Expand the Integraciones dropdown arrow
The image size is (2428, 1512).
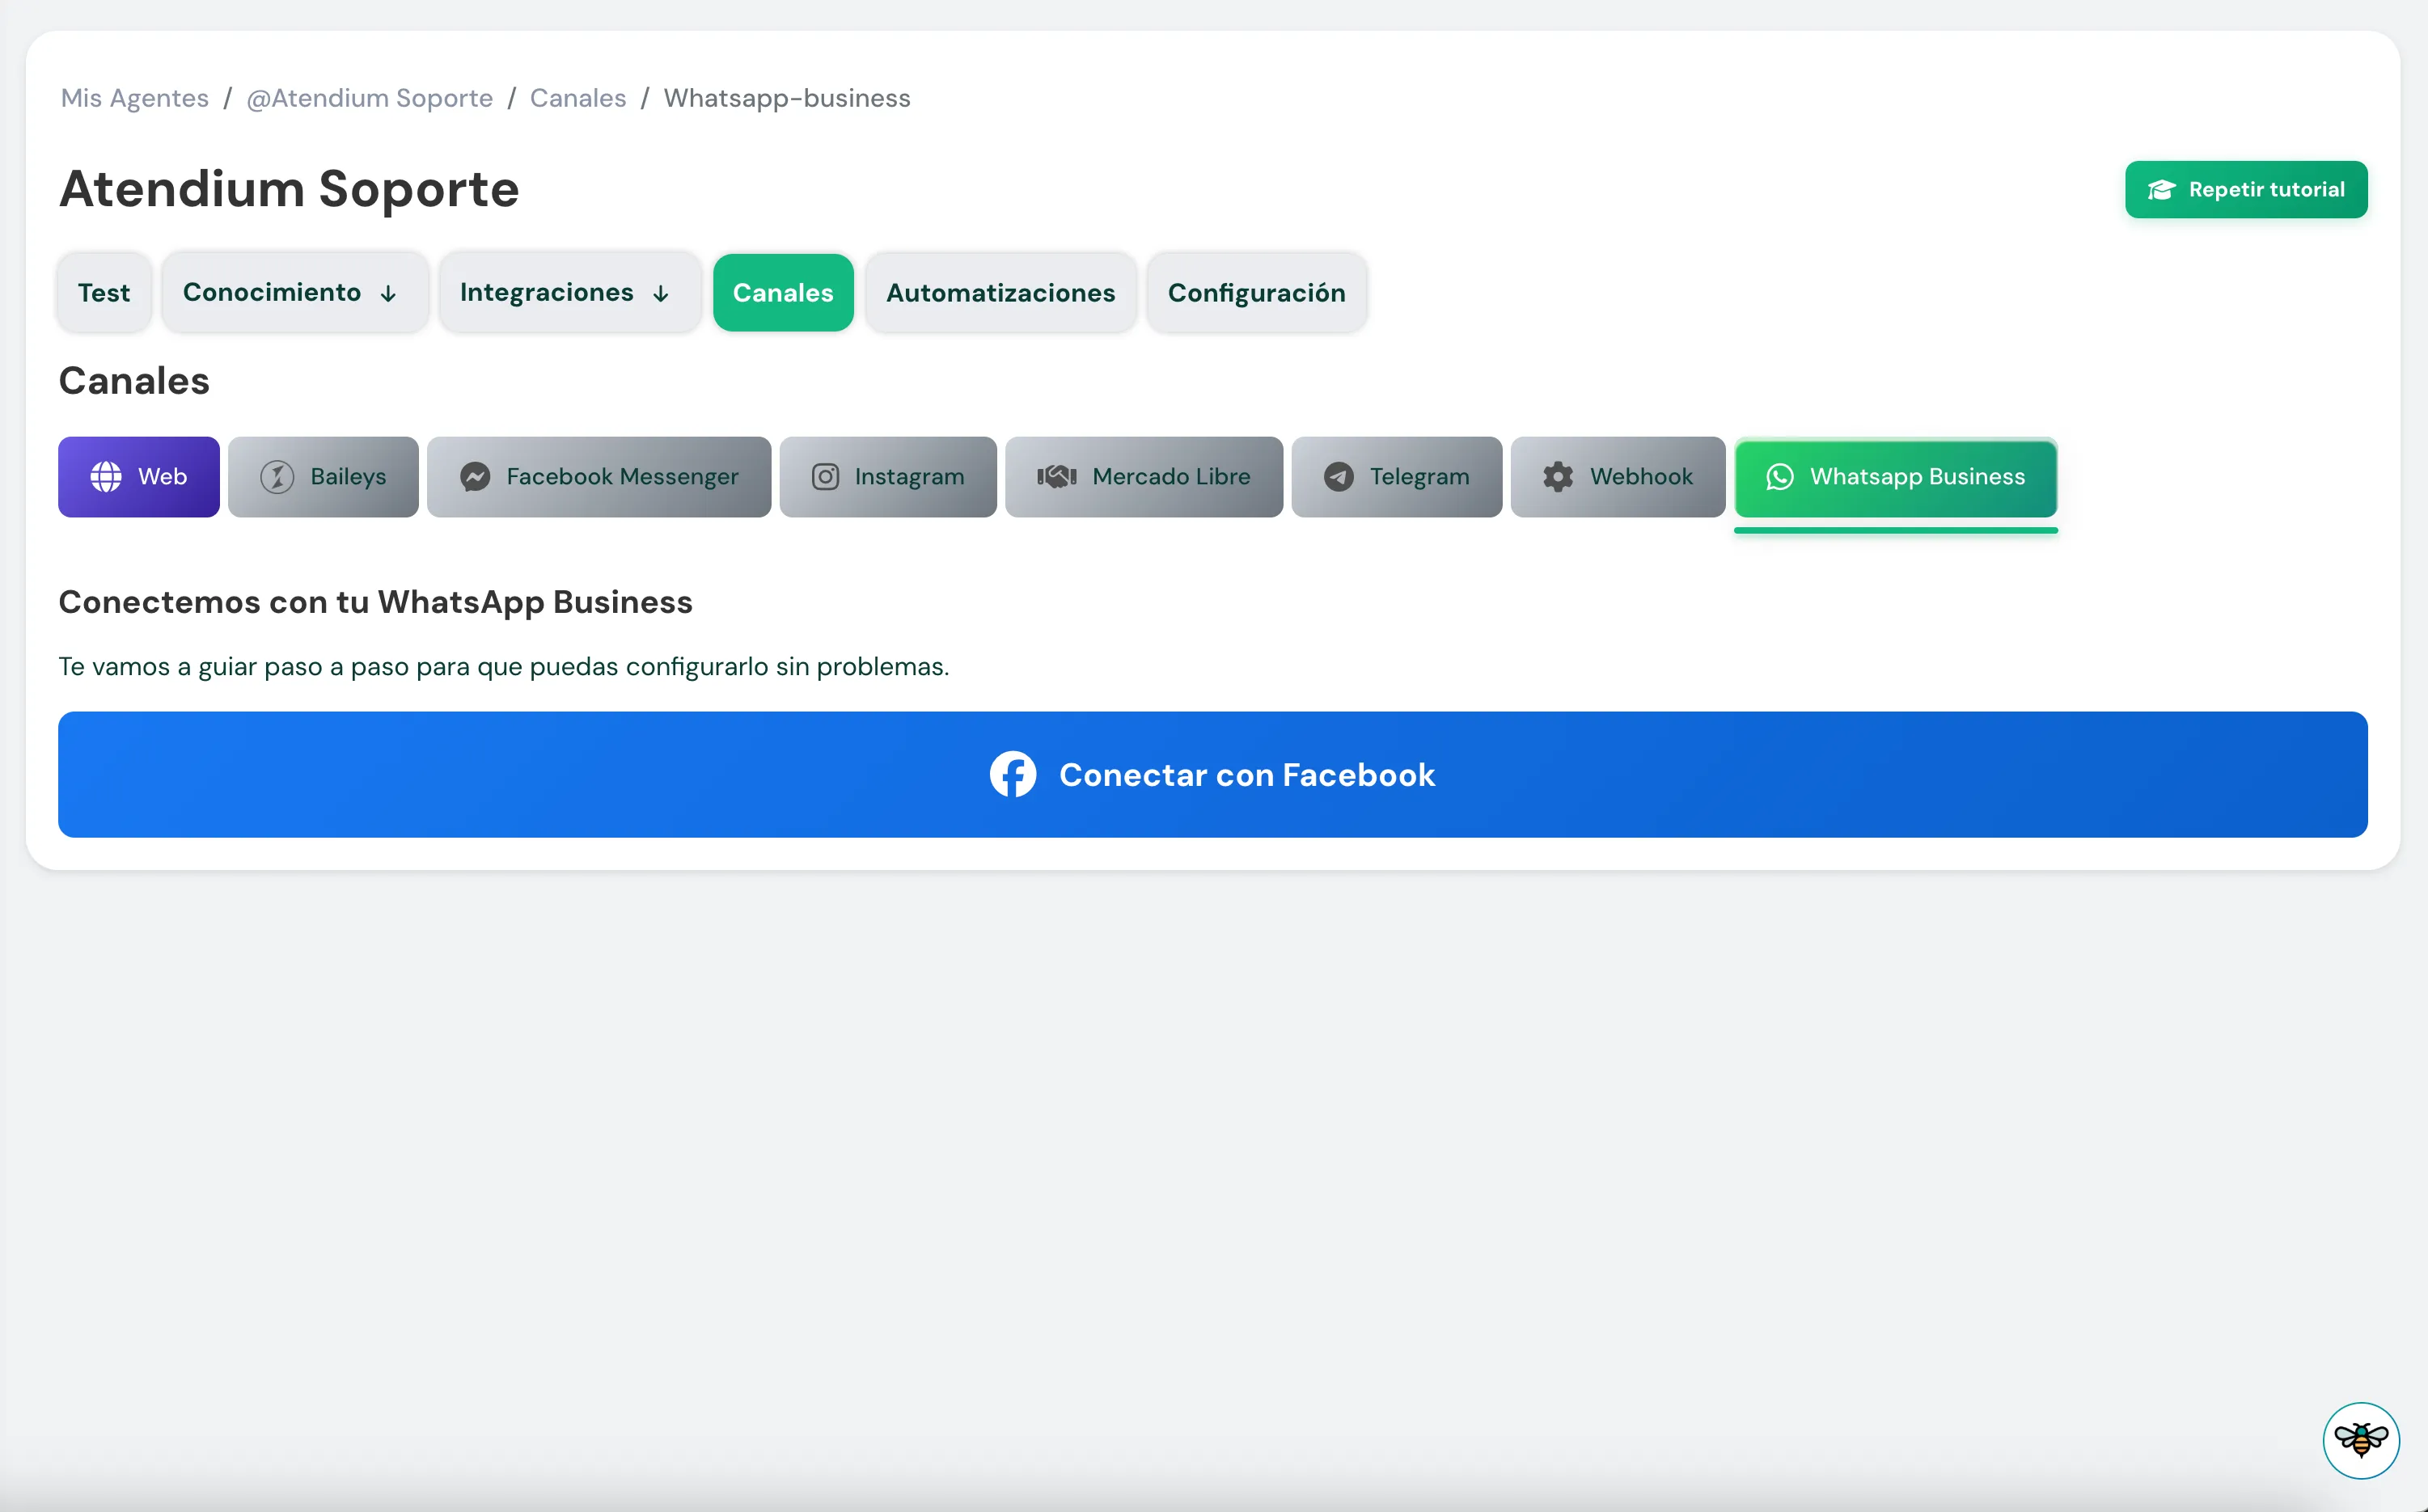(x=661, y=294)
